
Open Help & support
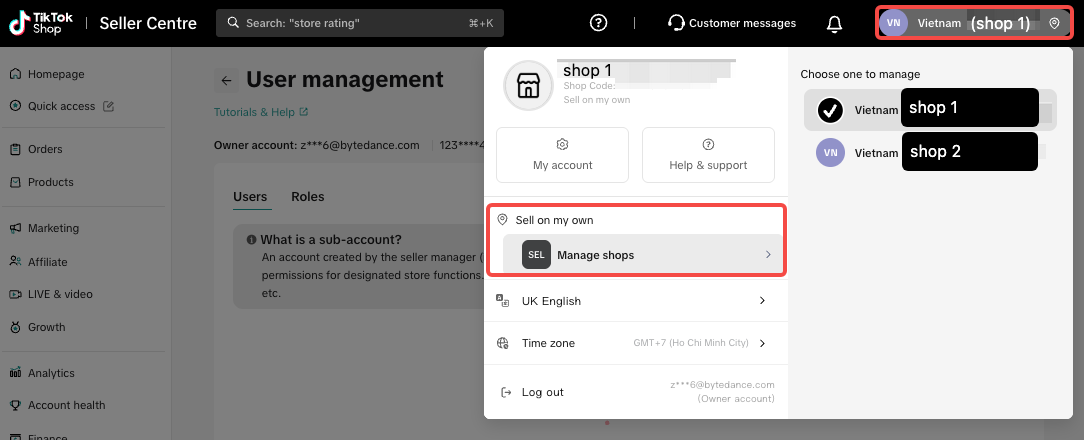[x=708, y=155]
